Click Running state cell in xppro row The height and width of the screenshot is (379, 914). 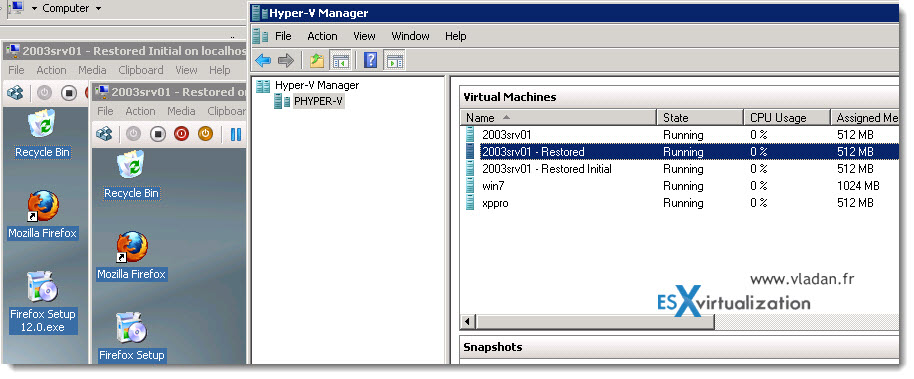tap(683, 203)
